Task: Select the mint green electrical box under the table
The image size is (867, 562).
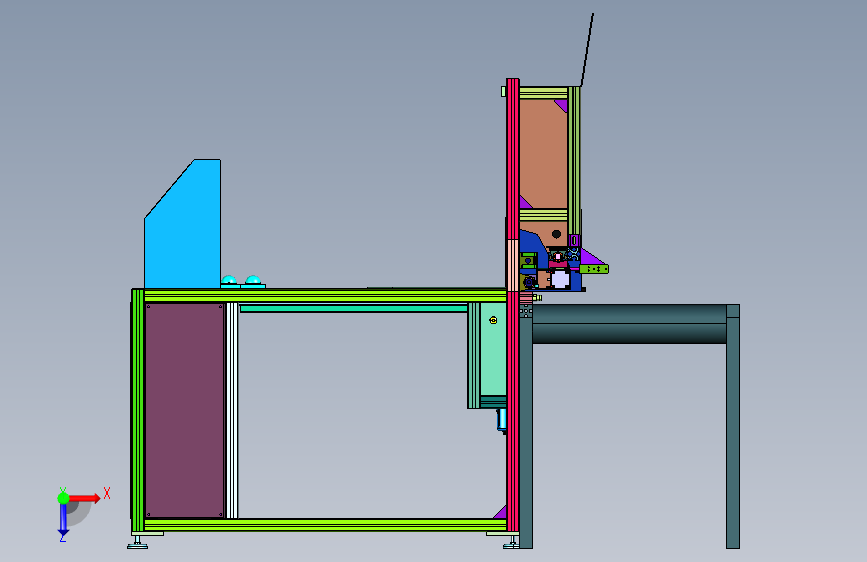Action: click(x=493, y=349)
